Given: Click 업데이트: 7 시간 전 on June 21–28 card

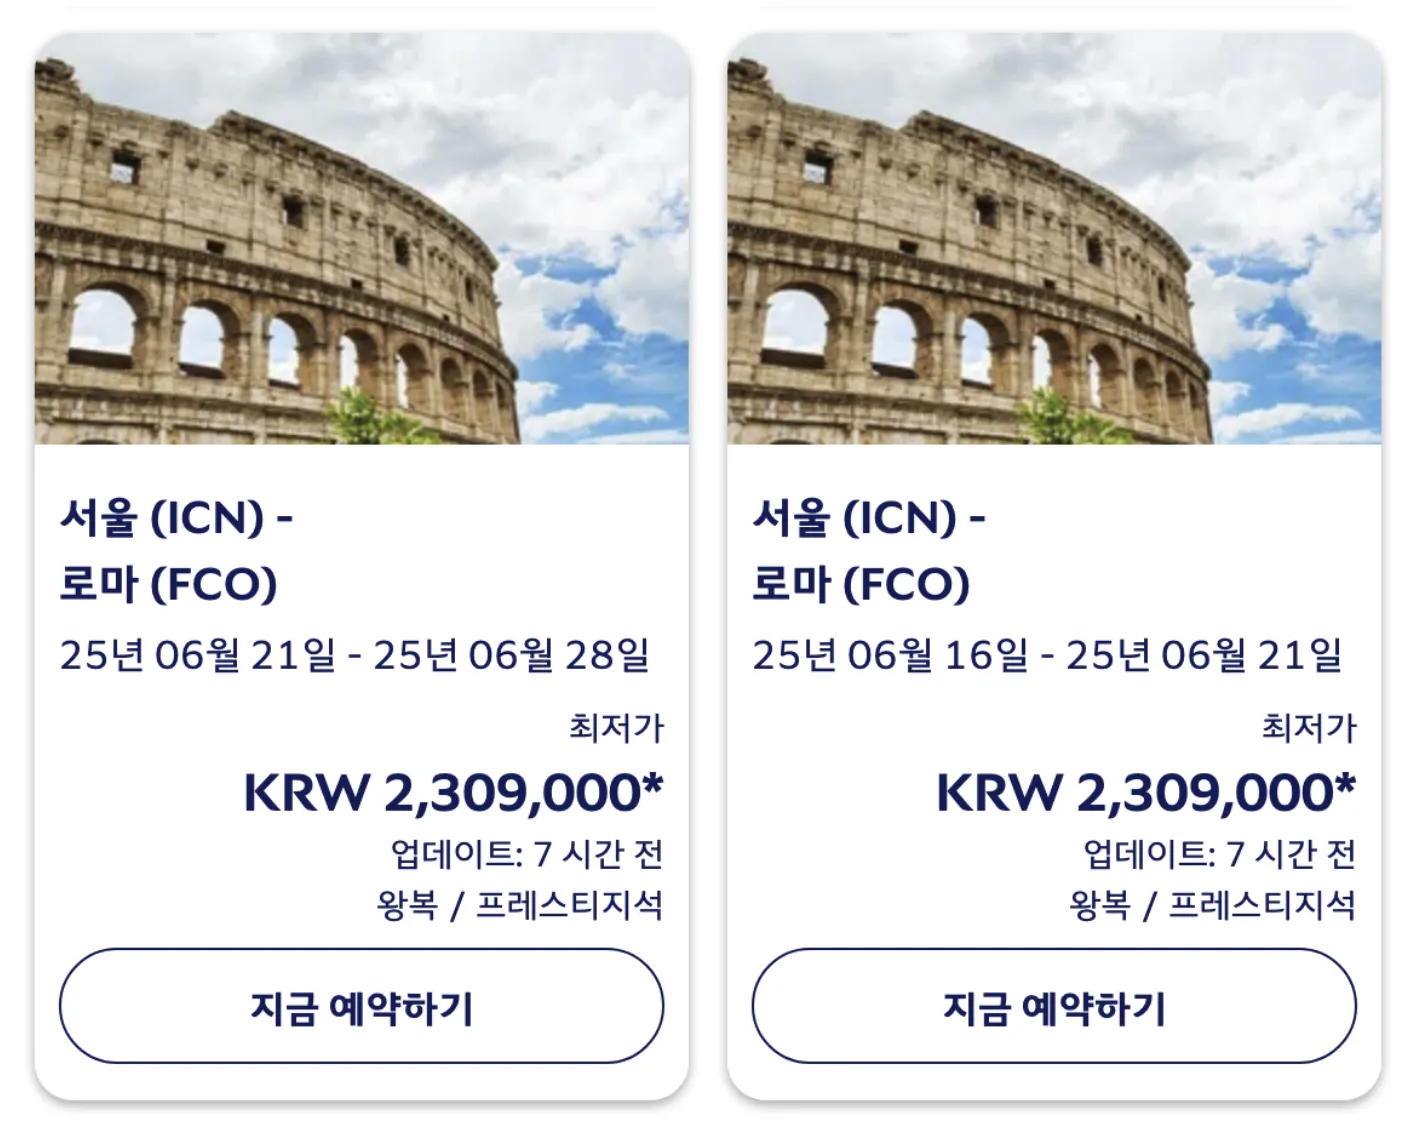Looking at the screenshot, I should tap(527, 854).
